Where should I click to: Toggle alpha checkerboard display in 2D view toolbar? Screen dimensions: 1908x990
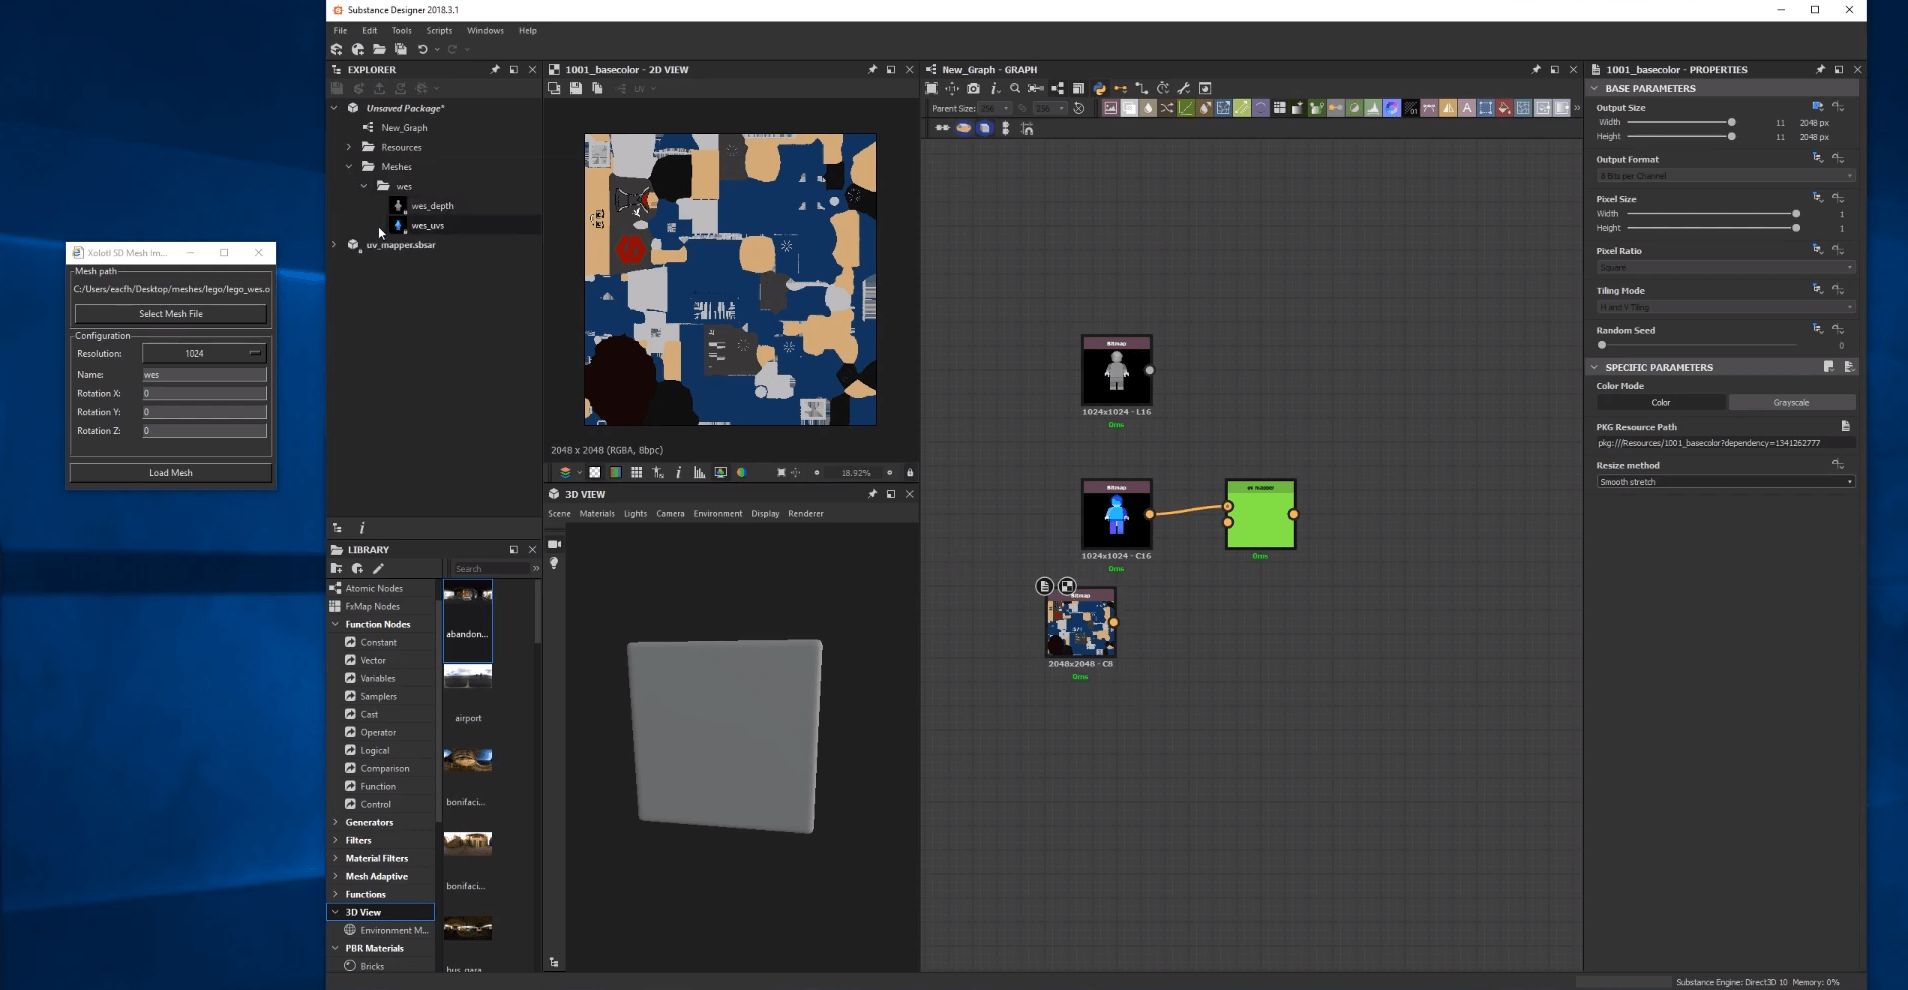tap(594, 472)
